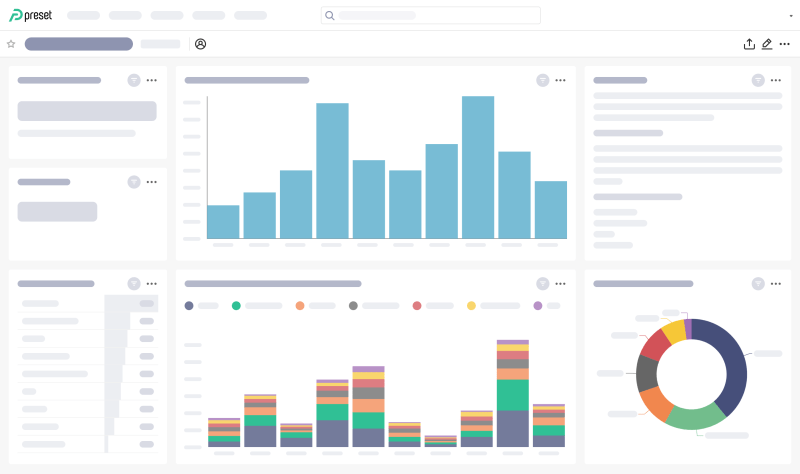Click the large button in the top-left card
Image resolution: width=800 pixels, height=474 pixels.
(87, 111)
